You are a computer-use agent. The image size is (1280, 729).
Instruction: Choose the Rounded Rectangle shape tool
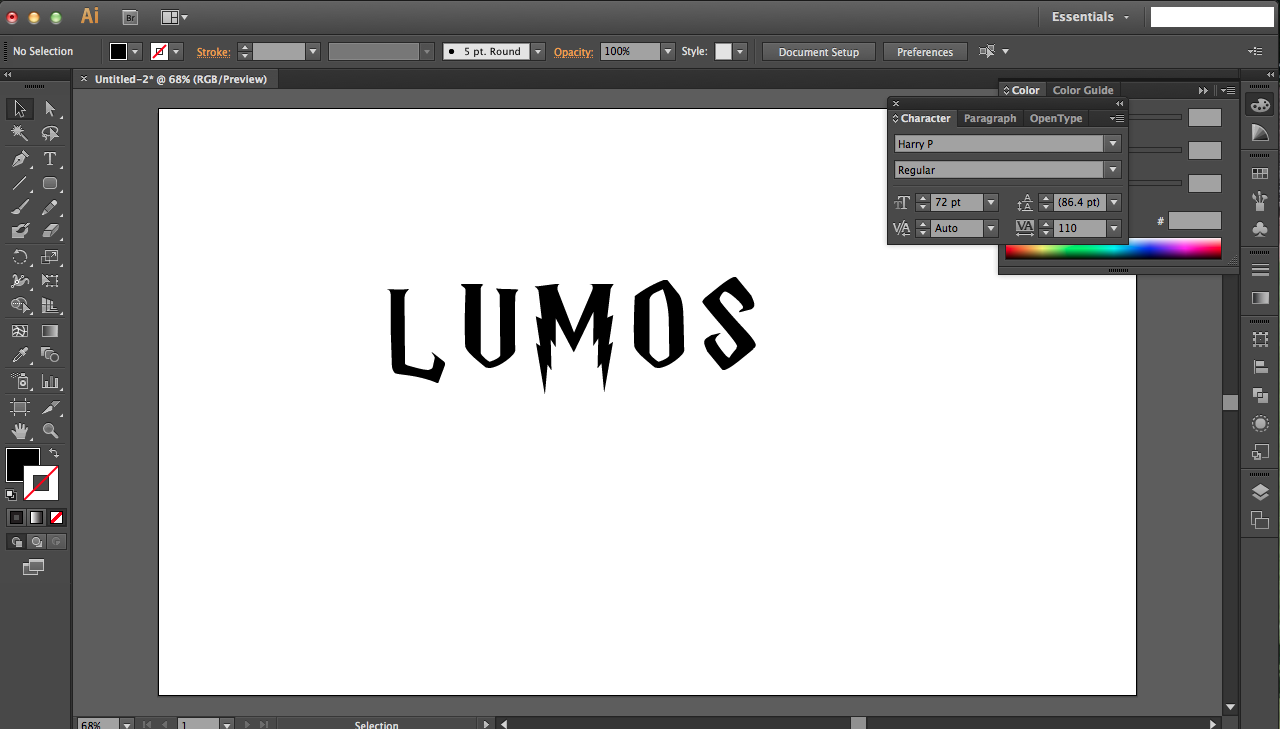point(50,183)
